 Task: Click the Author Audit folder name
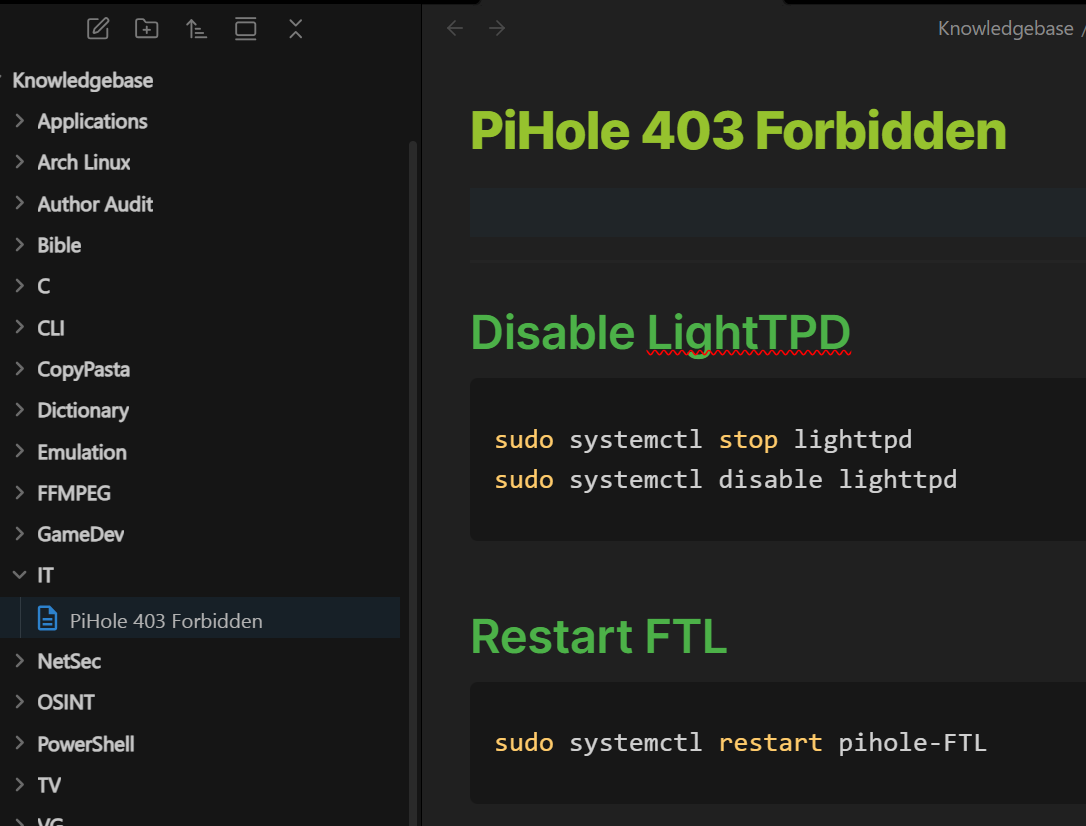point(95,204)
